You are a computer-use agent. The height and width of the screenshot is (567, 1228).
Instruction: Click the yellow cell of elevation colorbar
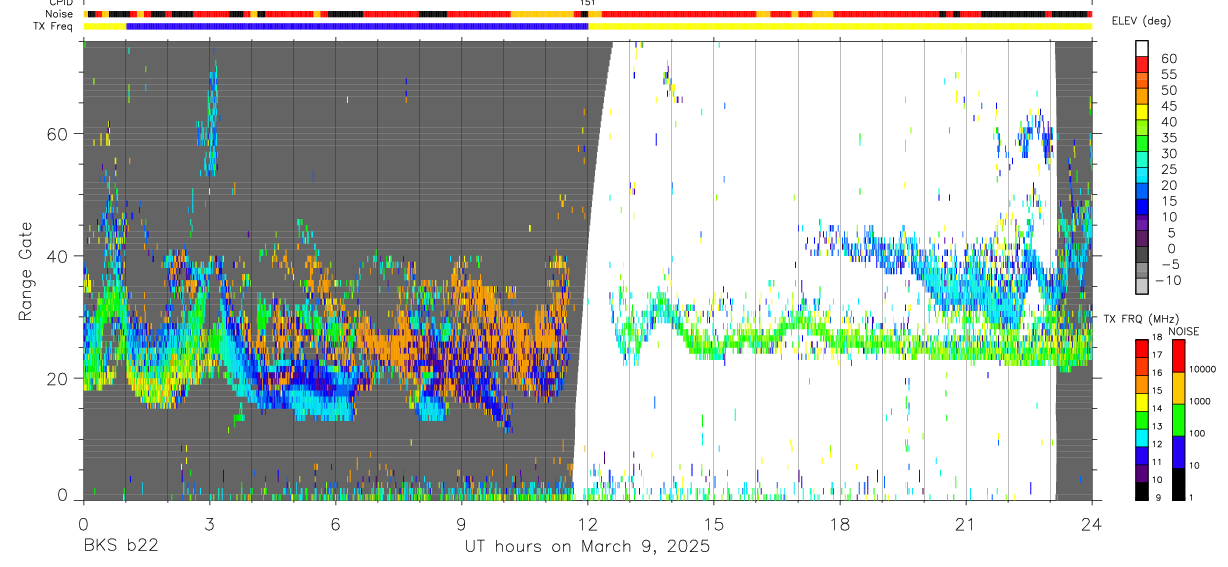coord(1142,113)
